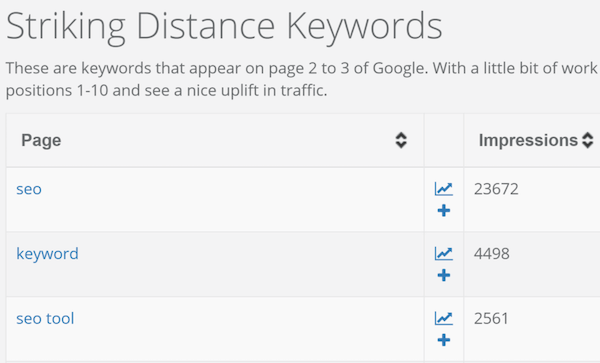This screenshot has height=363, width=600.
Task: View trend chart for keyword row
Action: click(x=443, y=253)
